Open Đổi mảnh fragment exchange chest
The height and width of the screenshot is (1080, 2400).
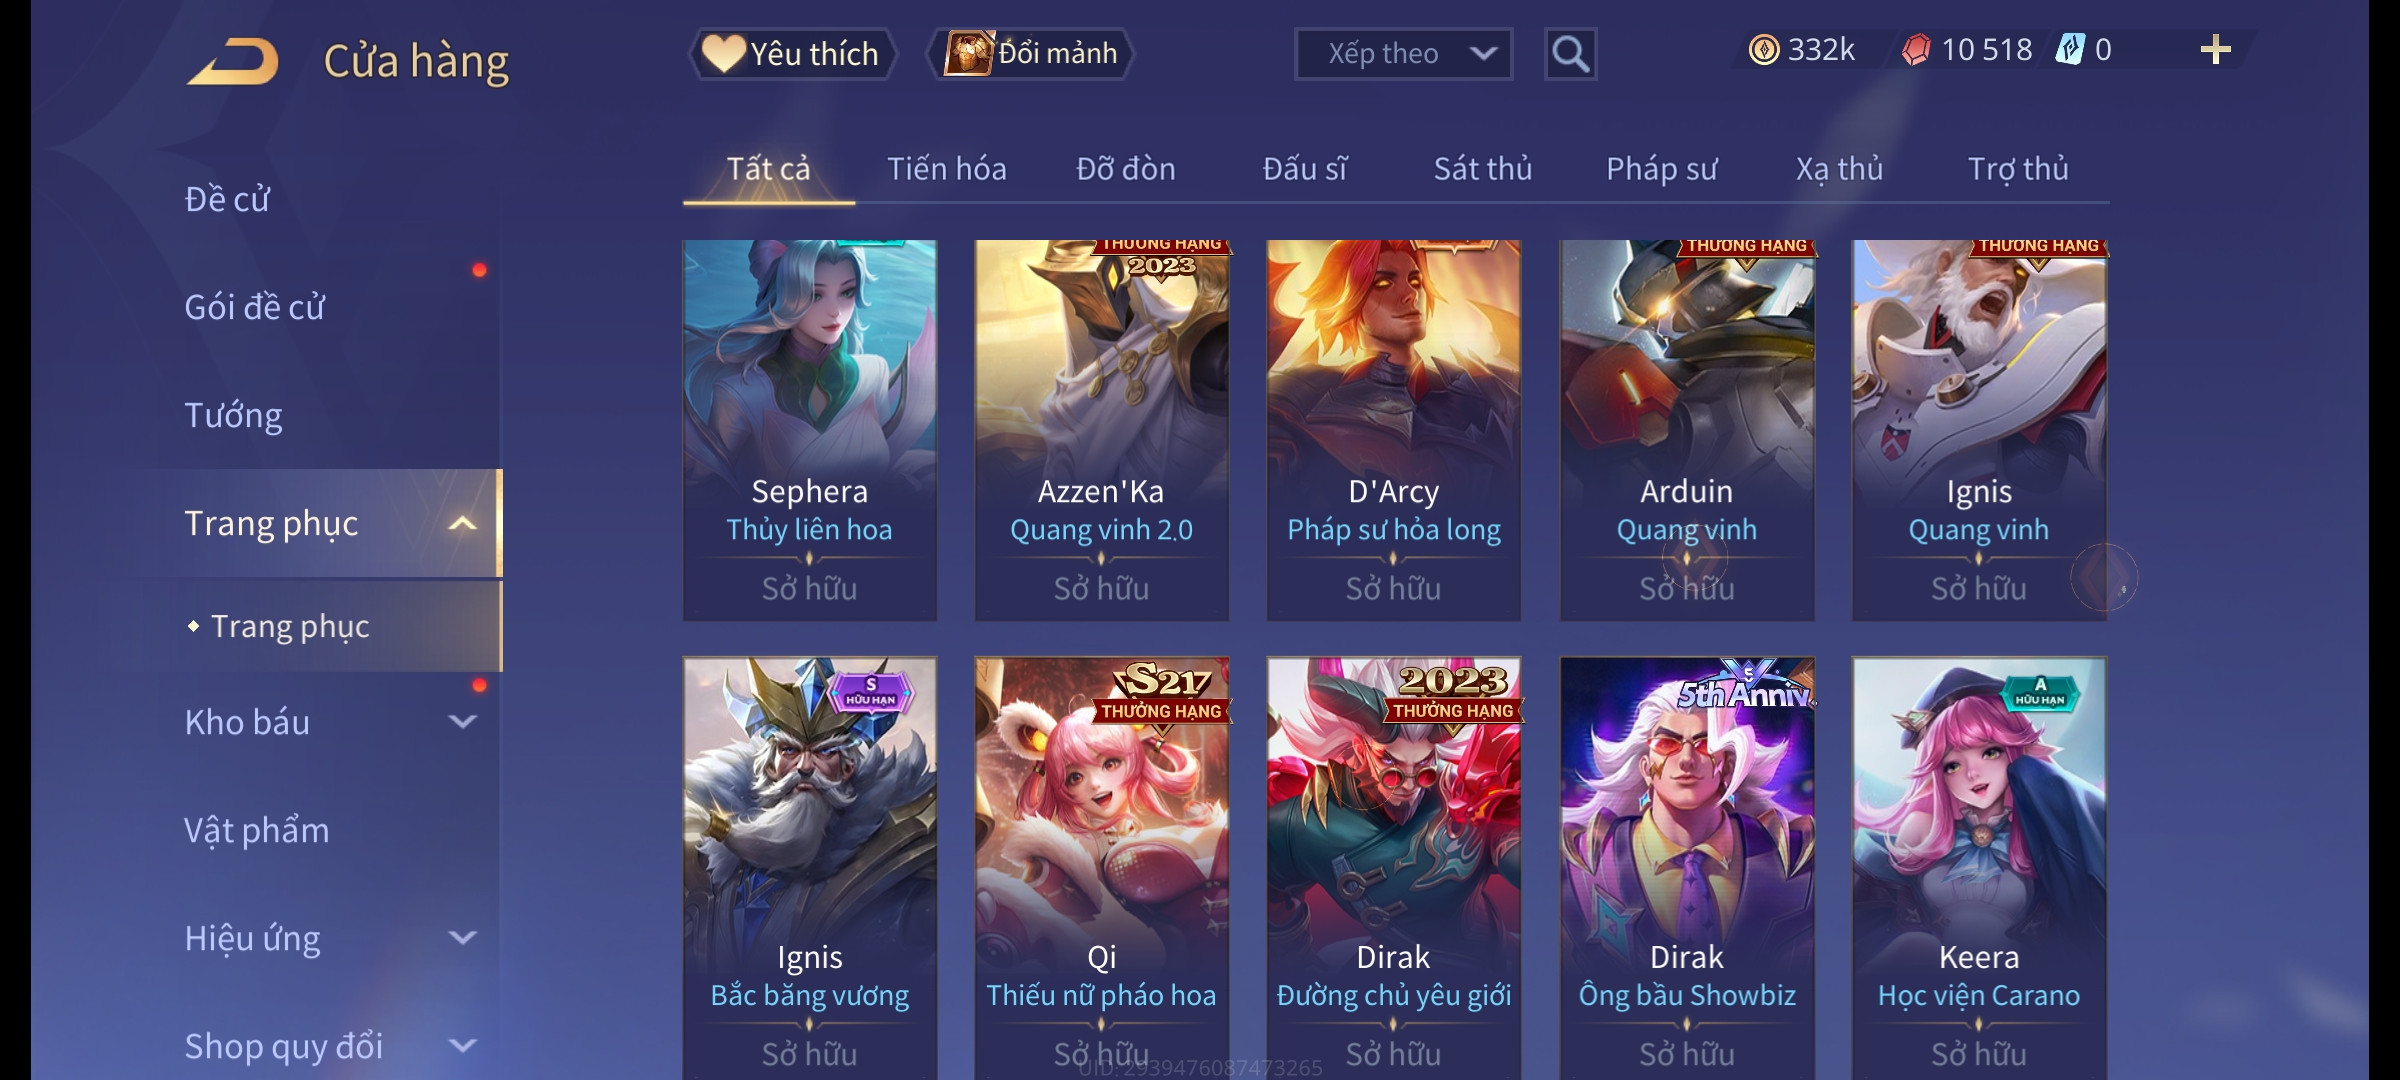tap(1031, 54)
